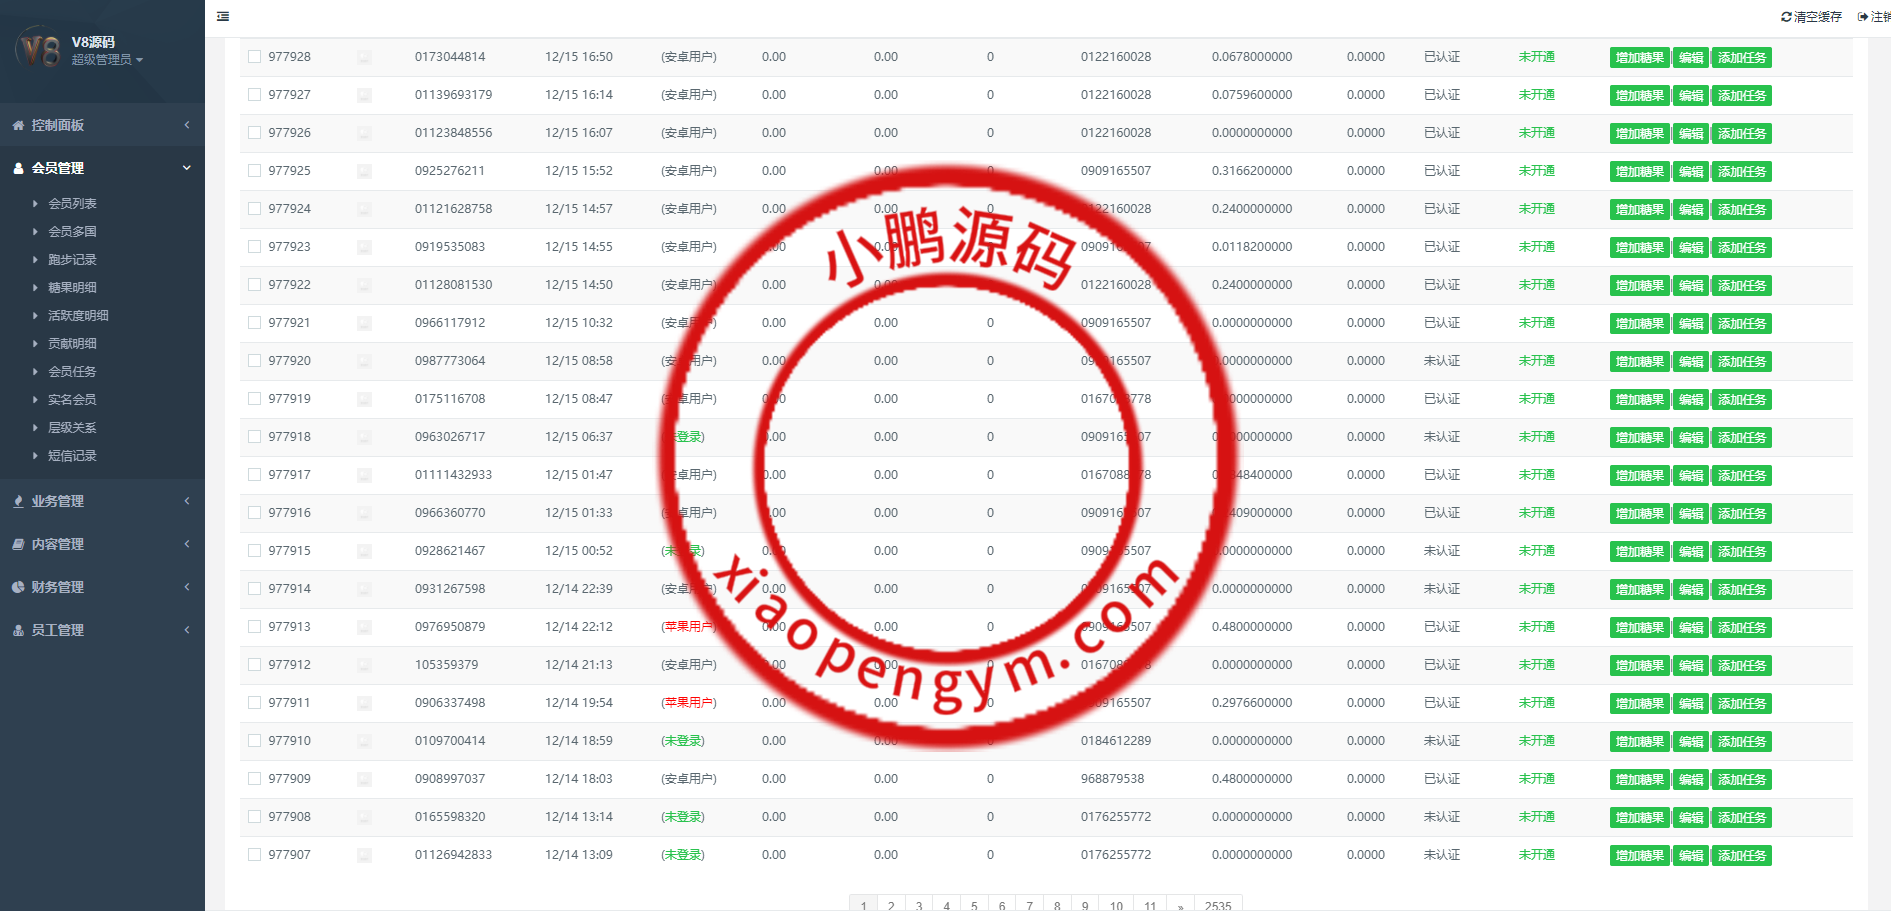Tick the checkbox for member 977924
The width and height of the screenshot is (1891, 911).
click(255, 209)
